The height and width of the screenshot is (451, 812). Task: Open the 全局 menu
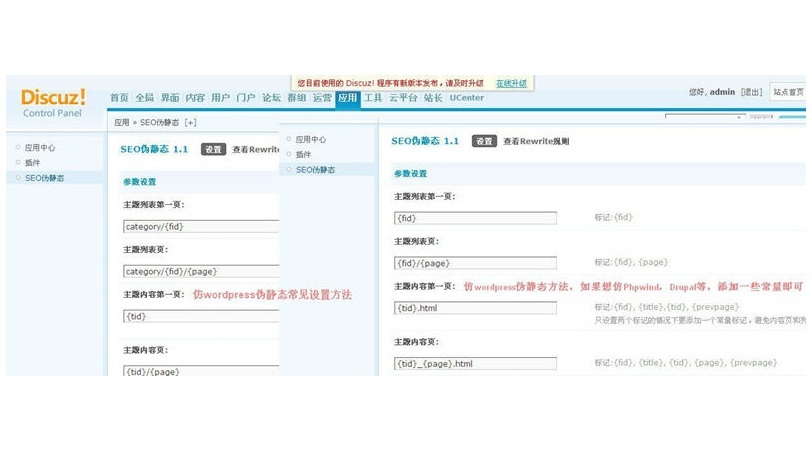point(144,97)
